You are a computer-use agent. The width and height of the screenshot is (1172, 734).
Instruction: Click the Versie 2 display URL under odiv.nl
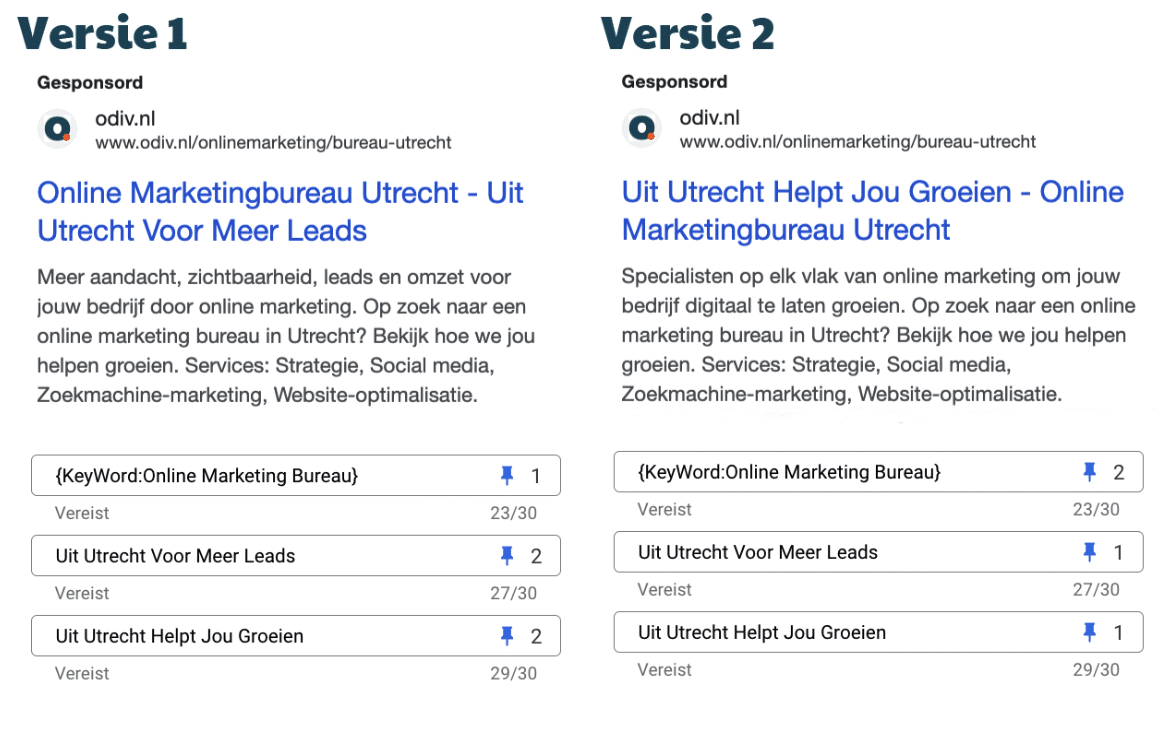pyautogui.click(x=857, y=142)
